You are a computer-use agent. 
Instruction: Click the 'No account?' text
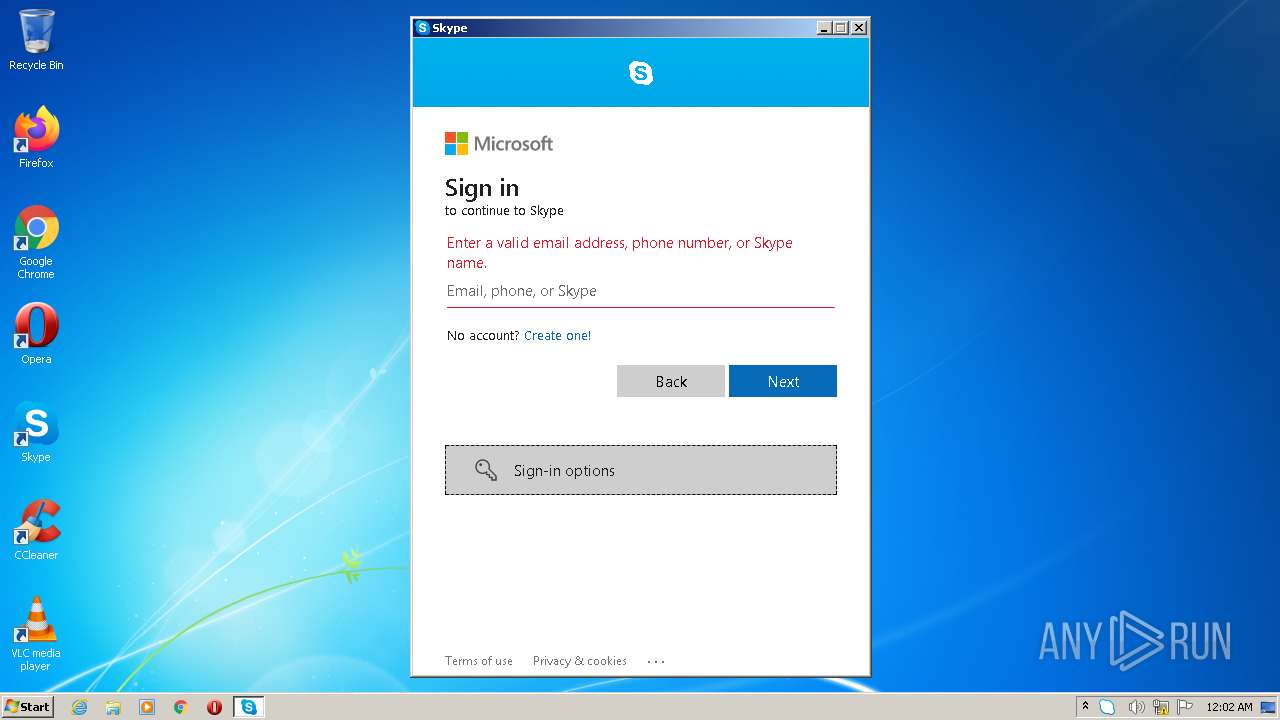tap(483, 336)
